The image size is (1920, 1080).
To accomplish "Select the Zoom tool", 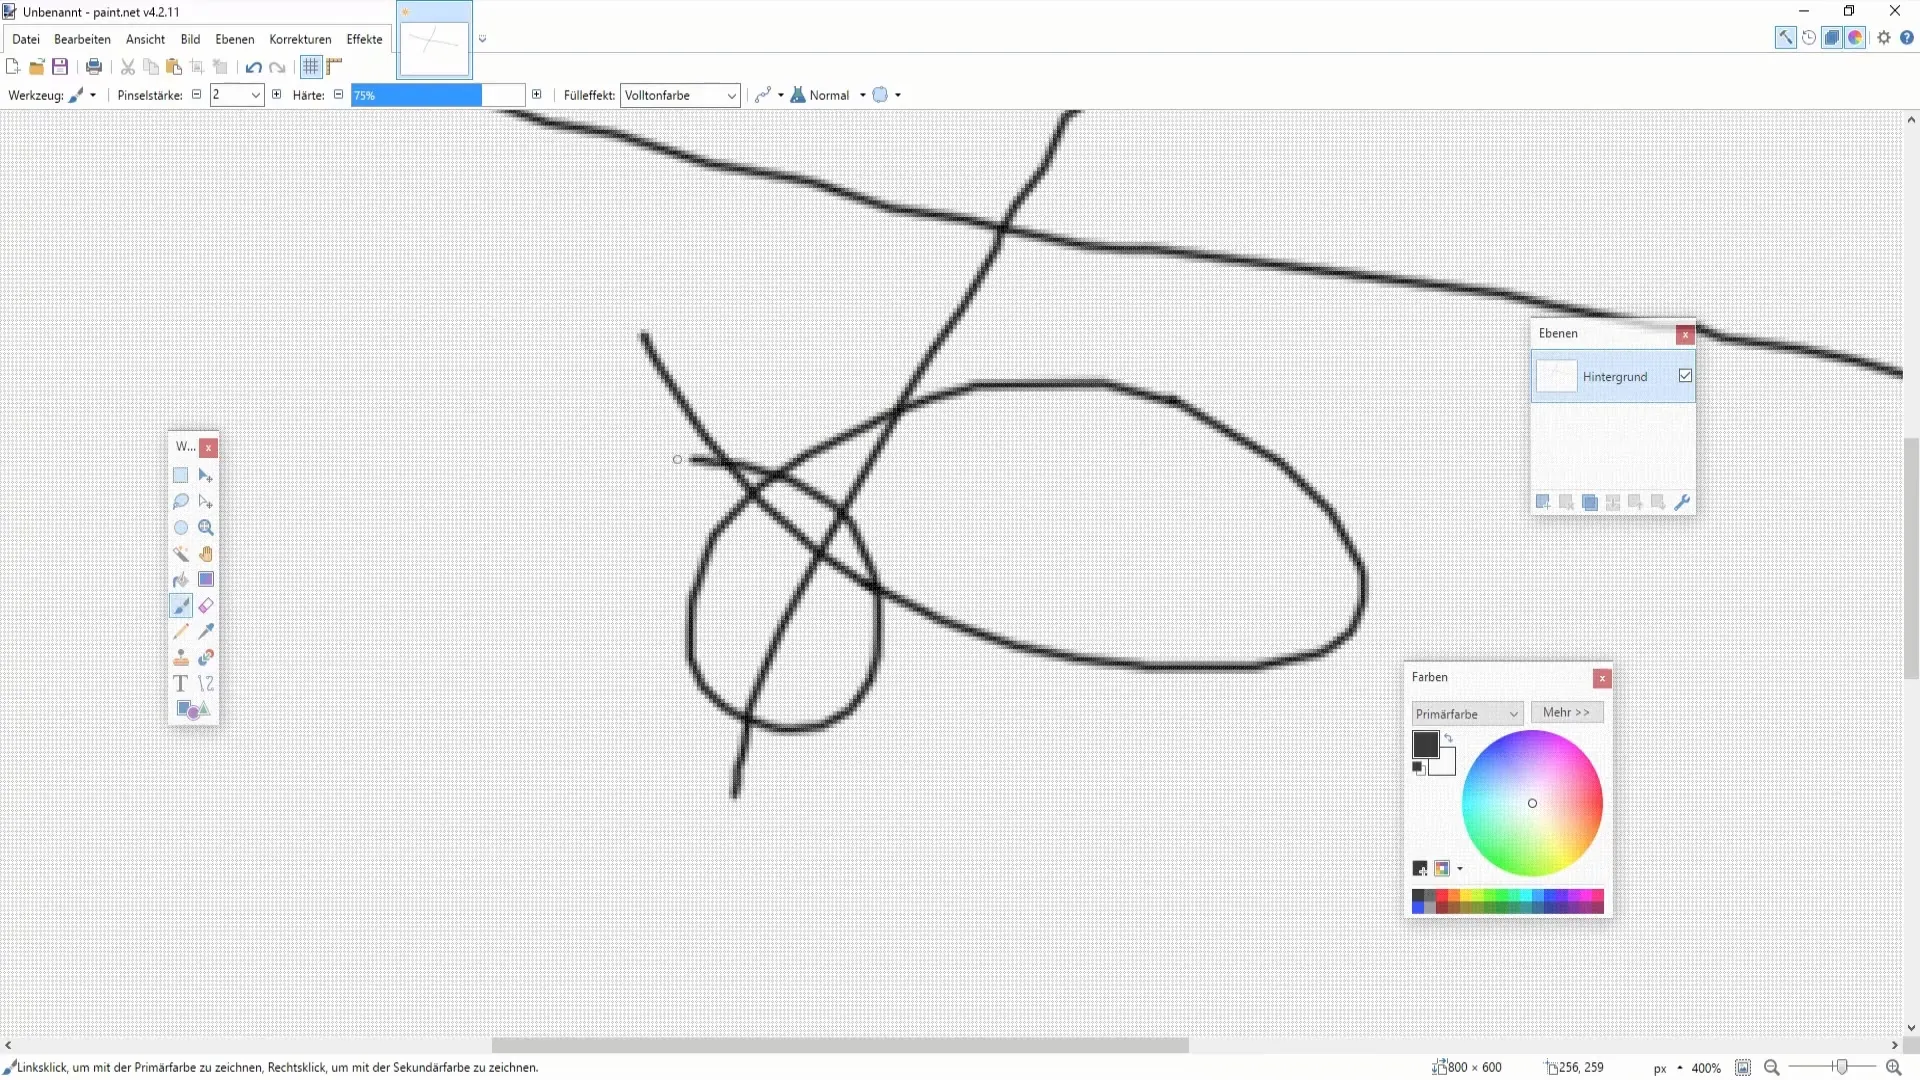I will [x=207, y=527].
